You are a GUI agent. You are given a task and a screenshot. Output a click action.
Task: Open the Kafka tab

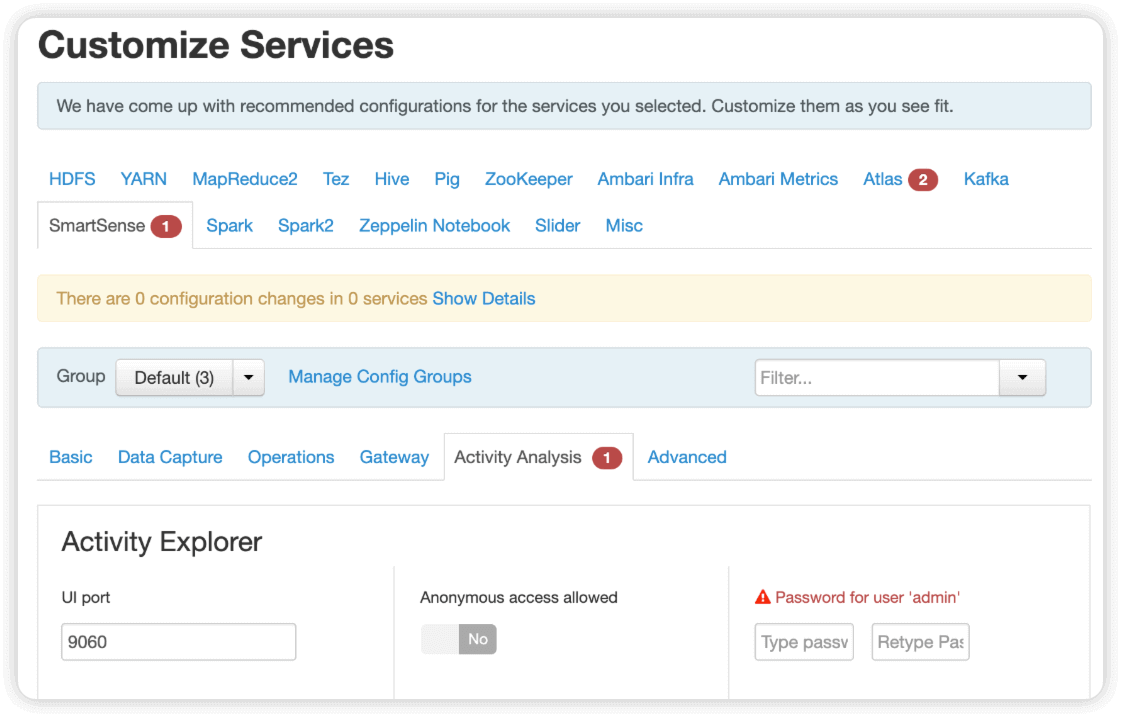pos(986,179)
